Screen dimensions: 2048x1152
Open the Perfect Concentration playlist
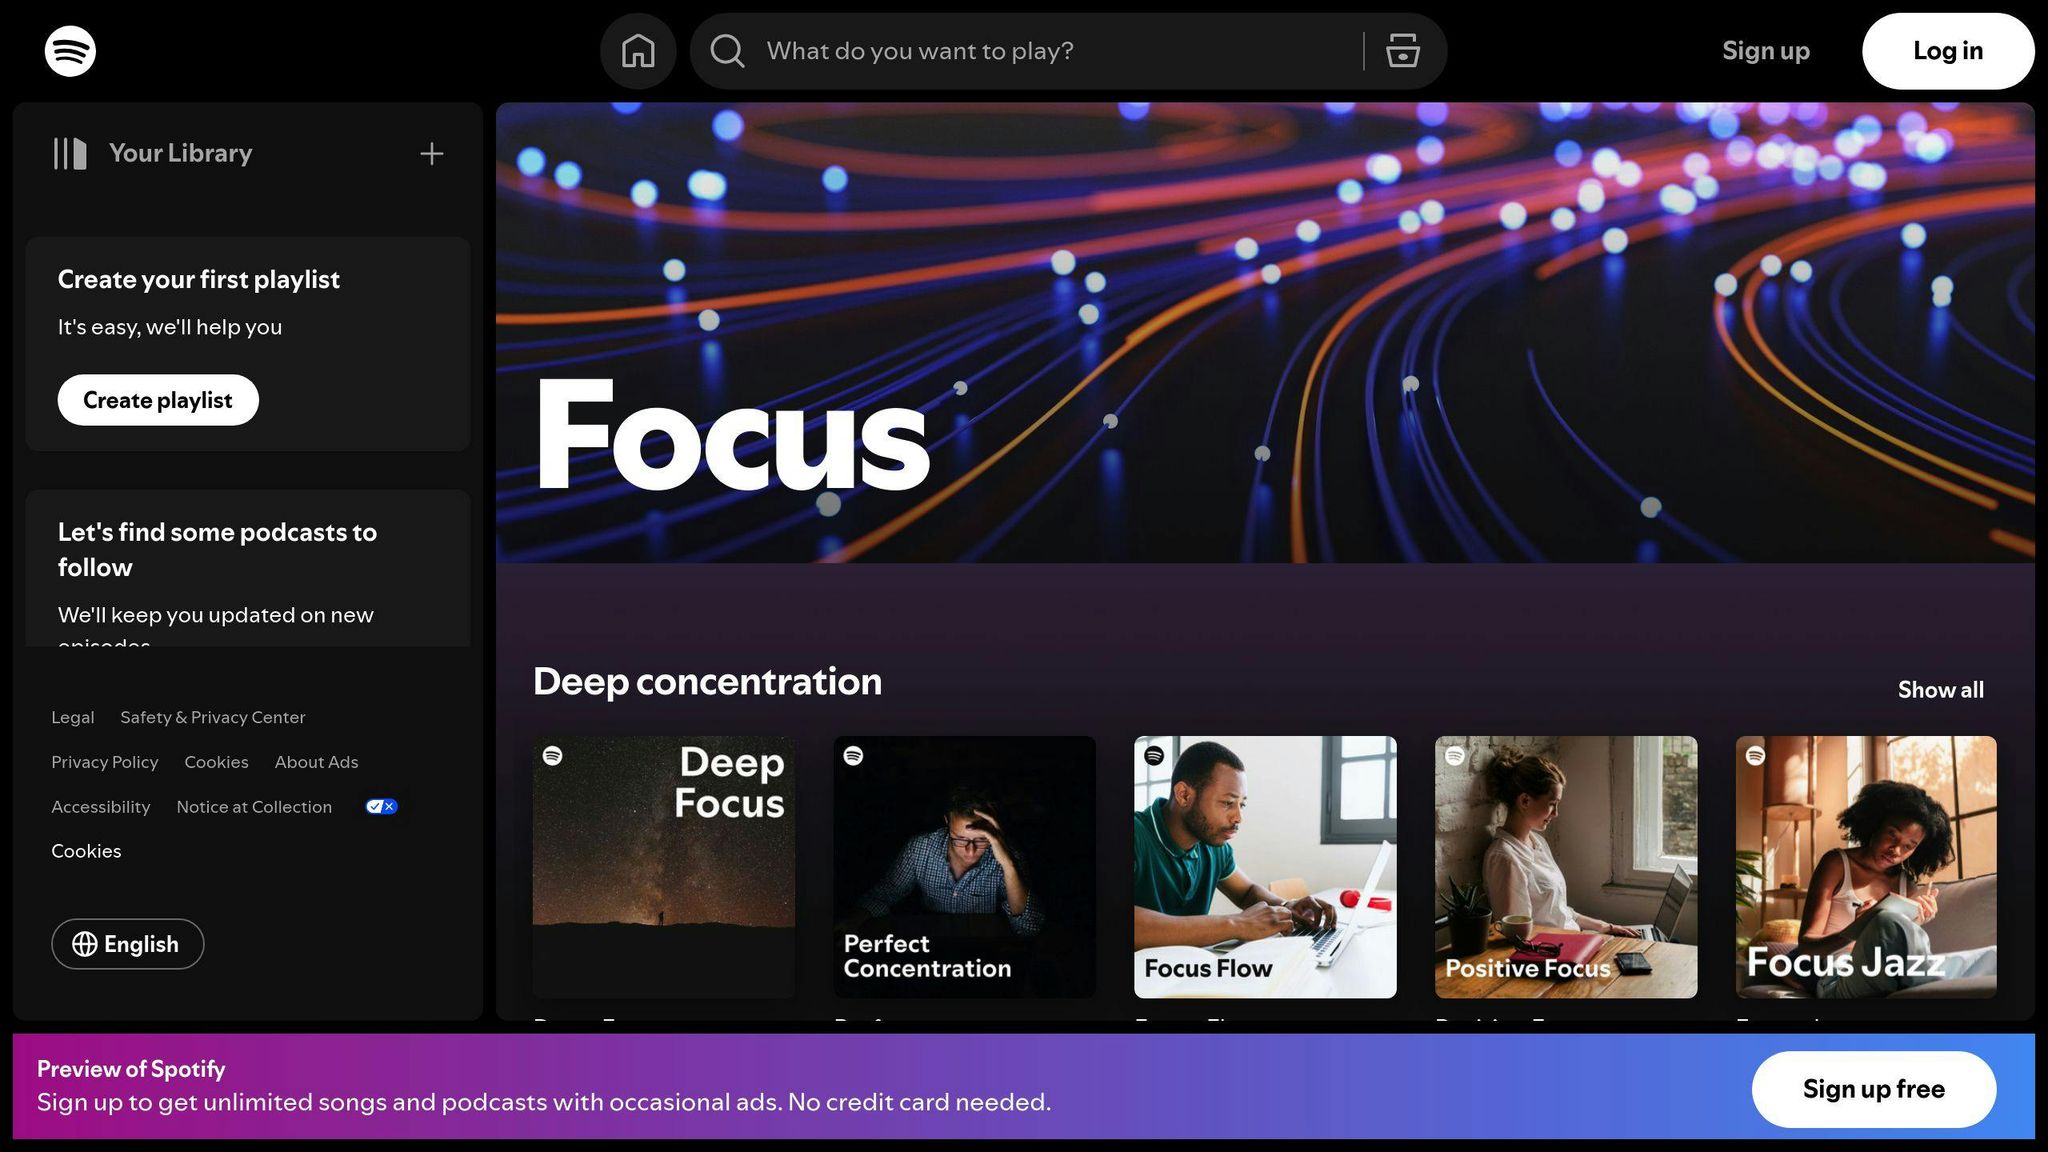pyautogui.click(x=964, y=866)
